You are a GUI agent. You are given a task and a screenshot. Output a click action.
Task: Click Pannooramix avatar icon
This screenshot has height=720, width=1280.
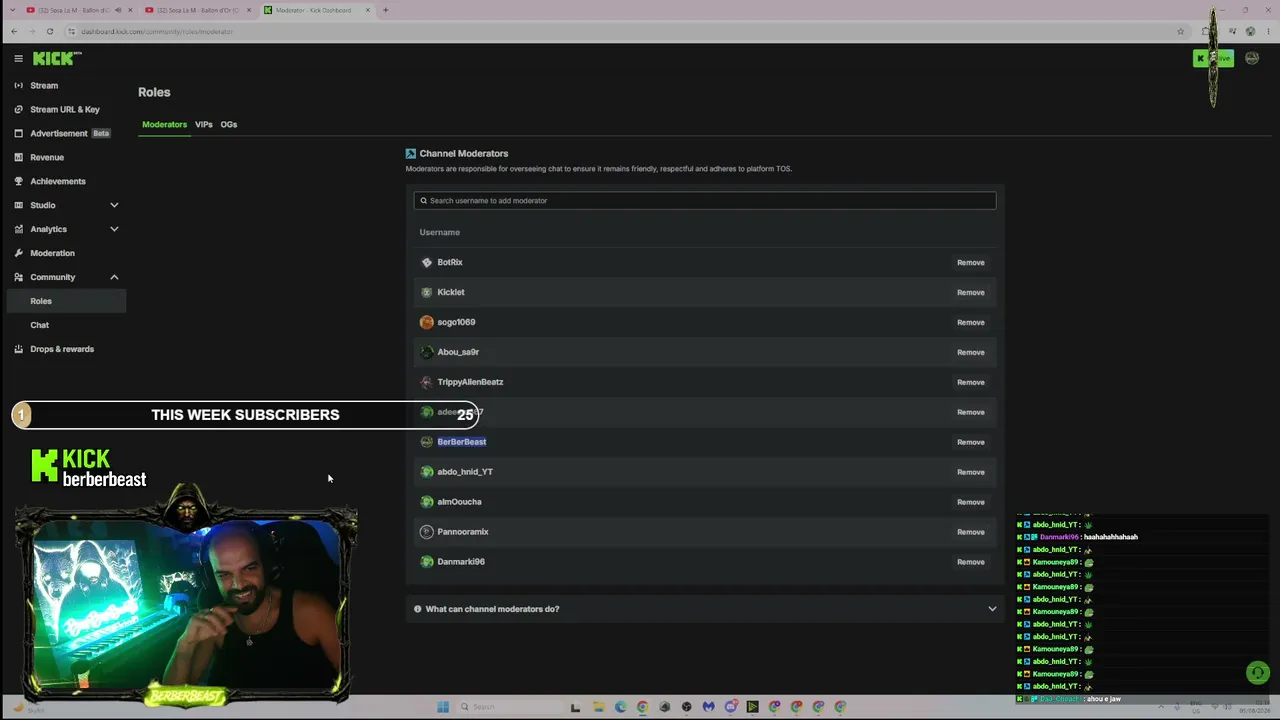(427, 532)
